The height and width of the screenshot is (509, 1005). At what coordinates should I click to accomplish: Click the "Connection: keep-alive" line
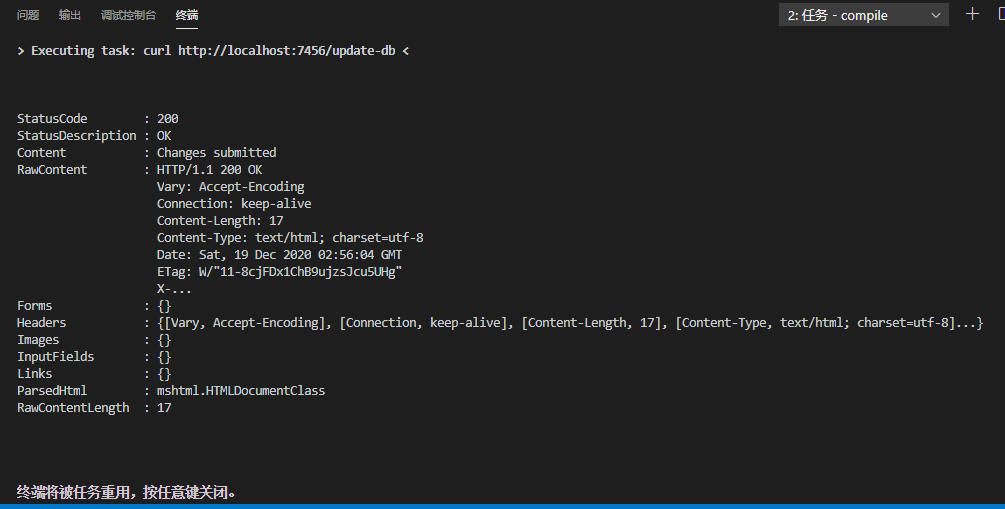click(234, 204)
